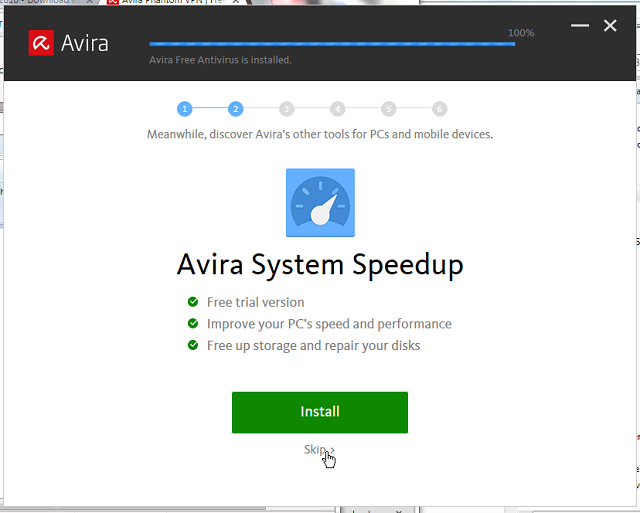Image resolution: width=640 pixels, height=513 pixels.
Task: Click 'Free up storage and repair your disks'
Action: pyautogui.click(x=313, y=346)
